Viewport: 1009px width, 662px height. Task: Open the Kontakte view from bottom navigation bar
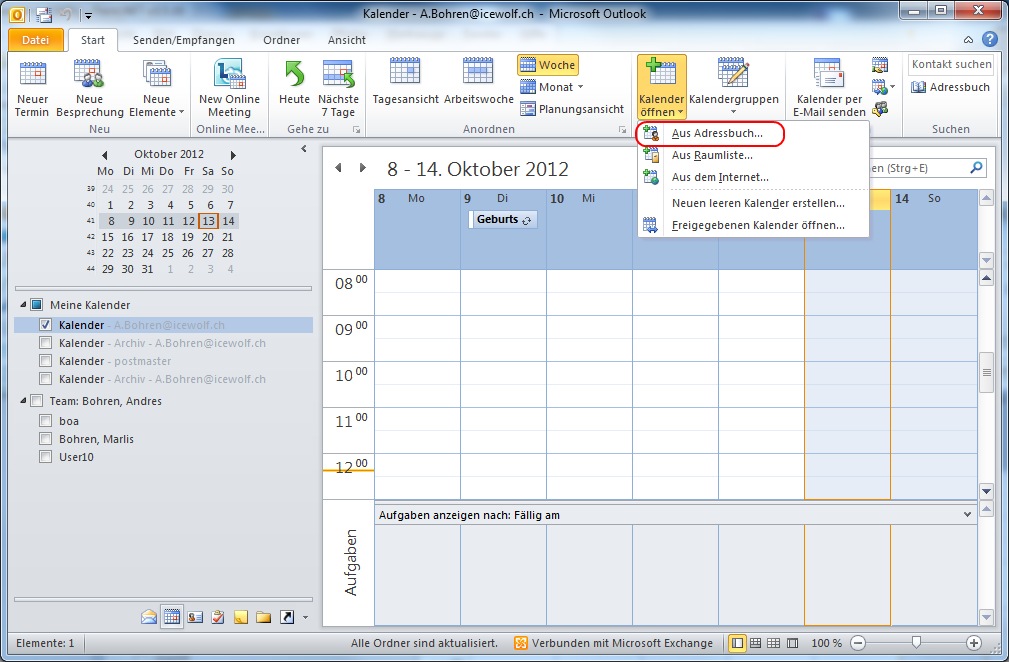pyautogui.click(x=195, y=617)
